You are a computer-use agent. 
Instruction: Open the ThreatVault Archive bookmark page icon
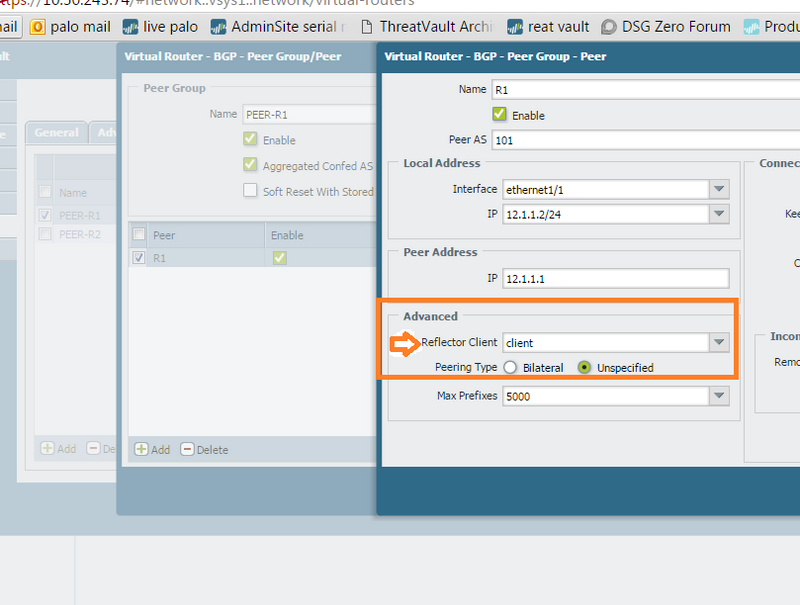[366, 27]
